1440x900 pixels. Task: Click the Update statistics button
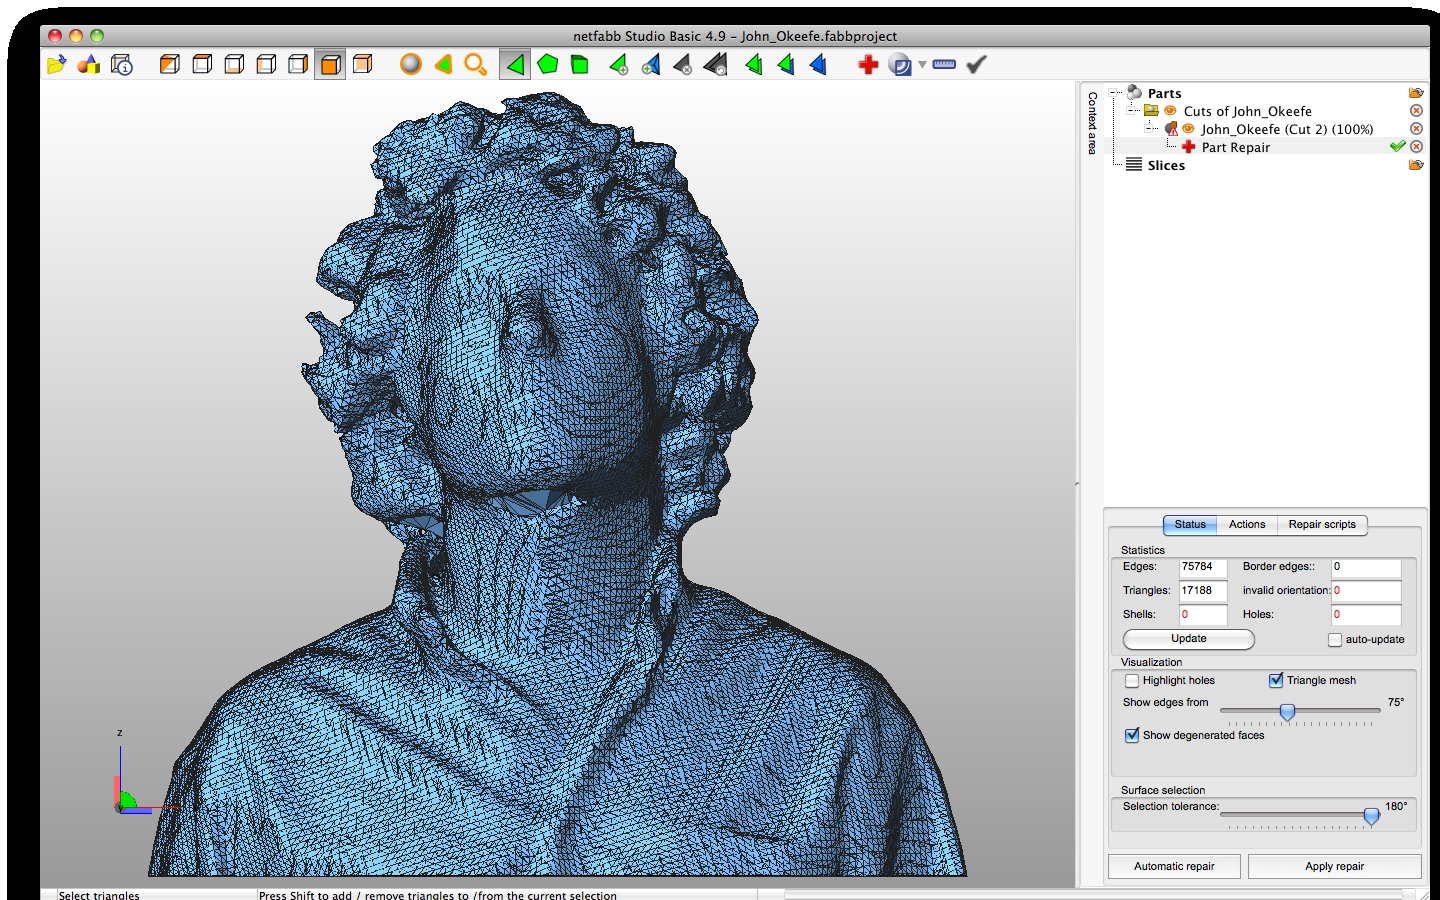click(1189, 639)
